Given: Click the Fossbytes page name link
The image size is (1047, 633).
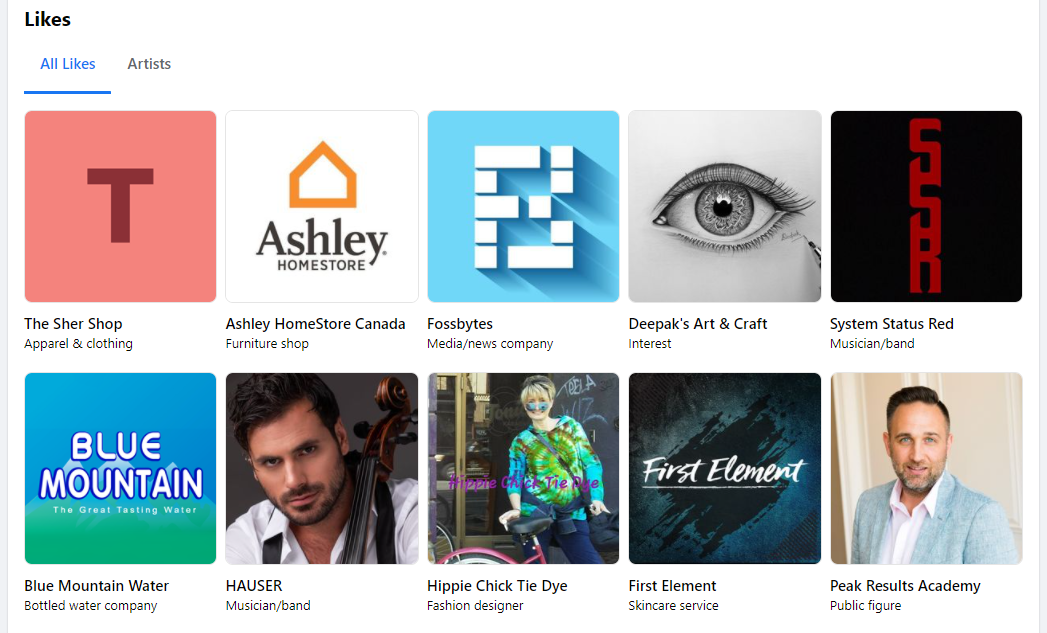Looking at the screenshot, I should 460,324.
